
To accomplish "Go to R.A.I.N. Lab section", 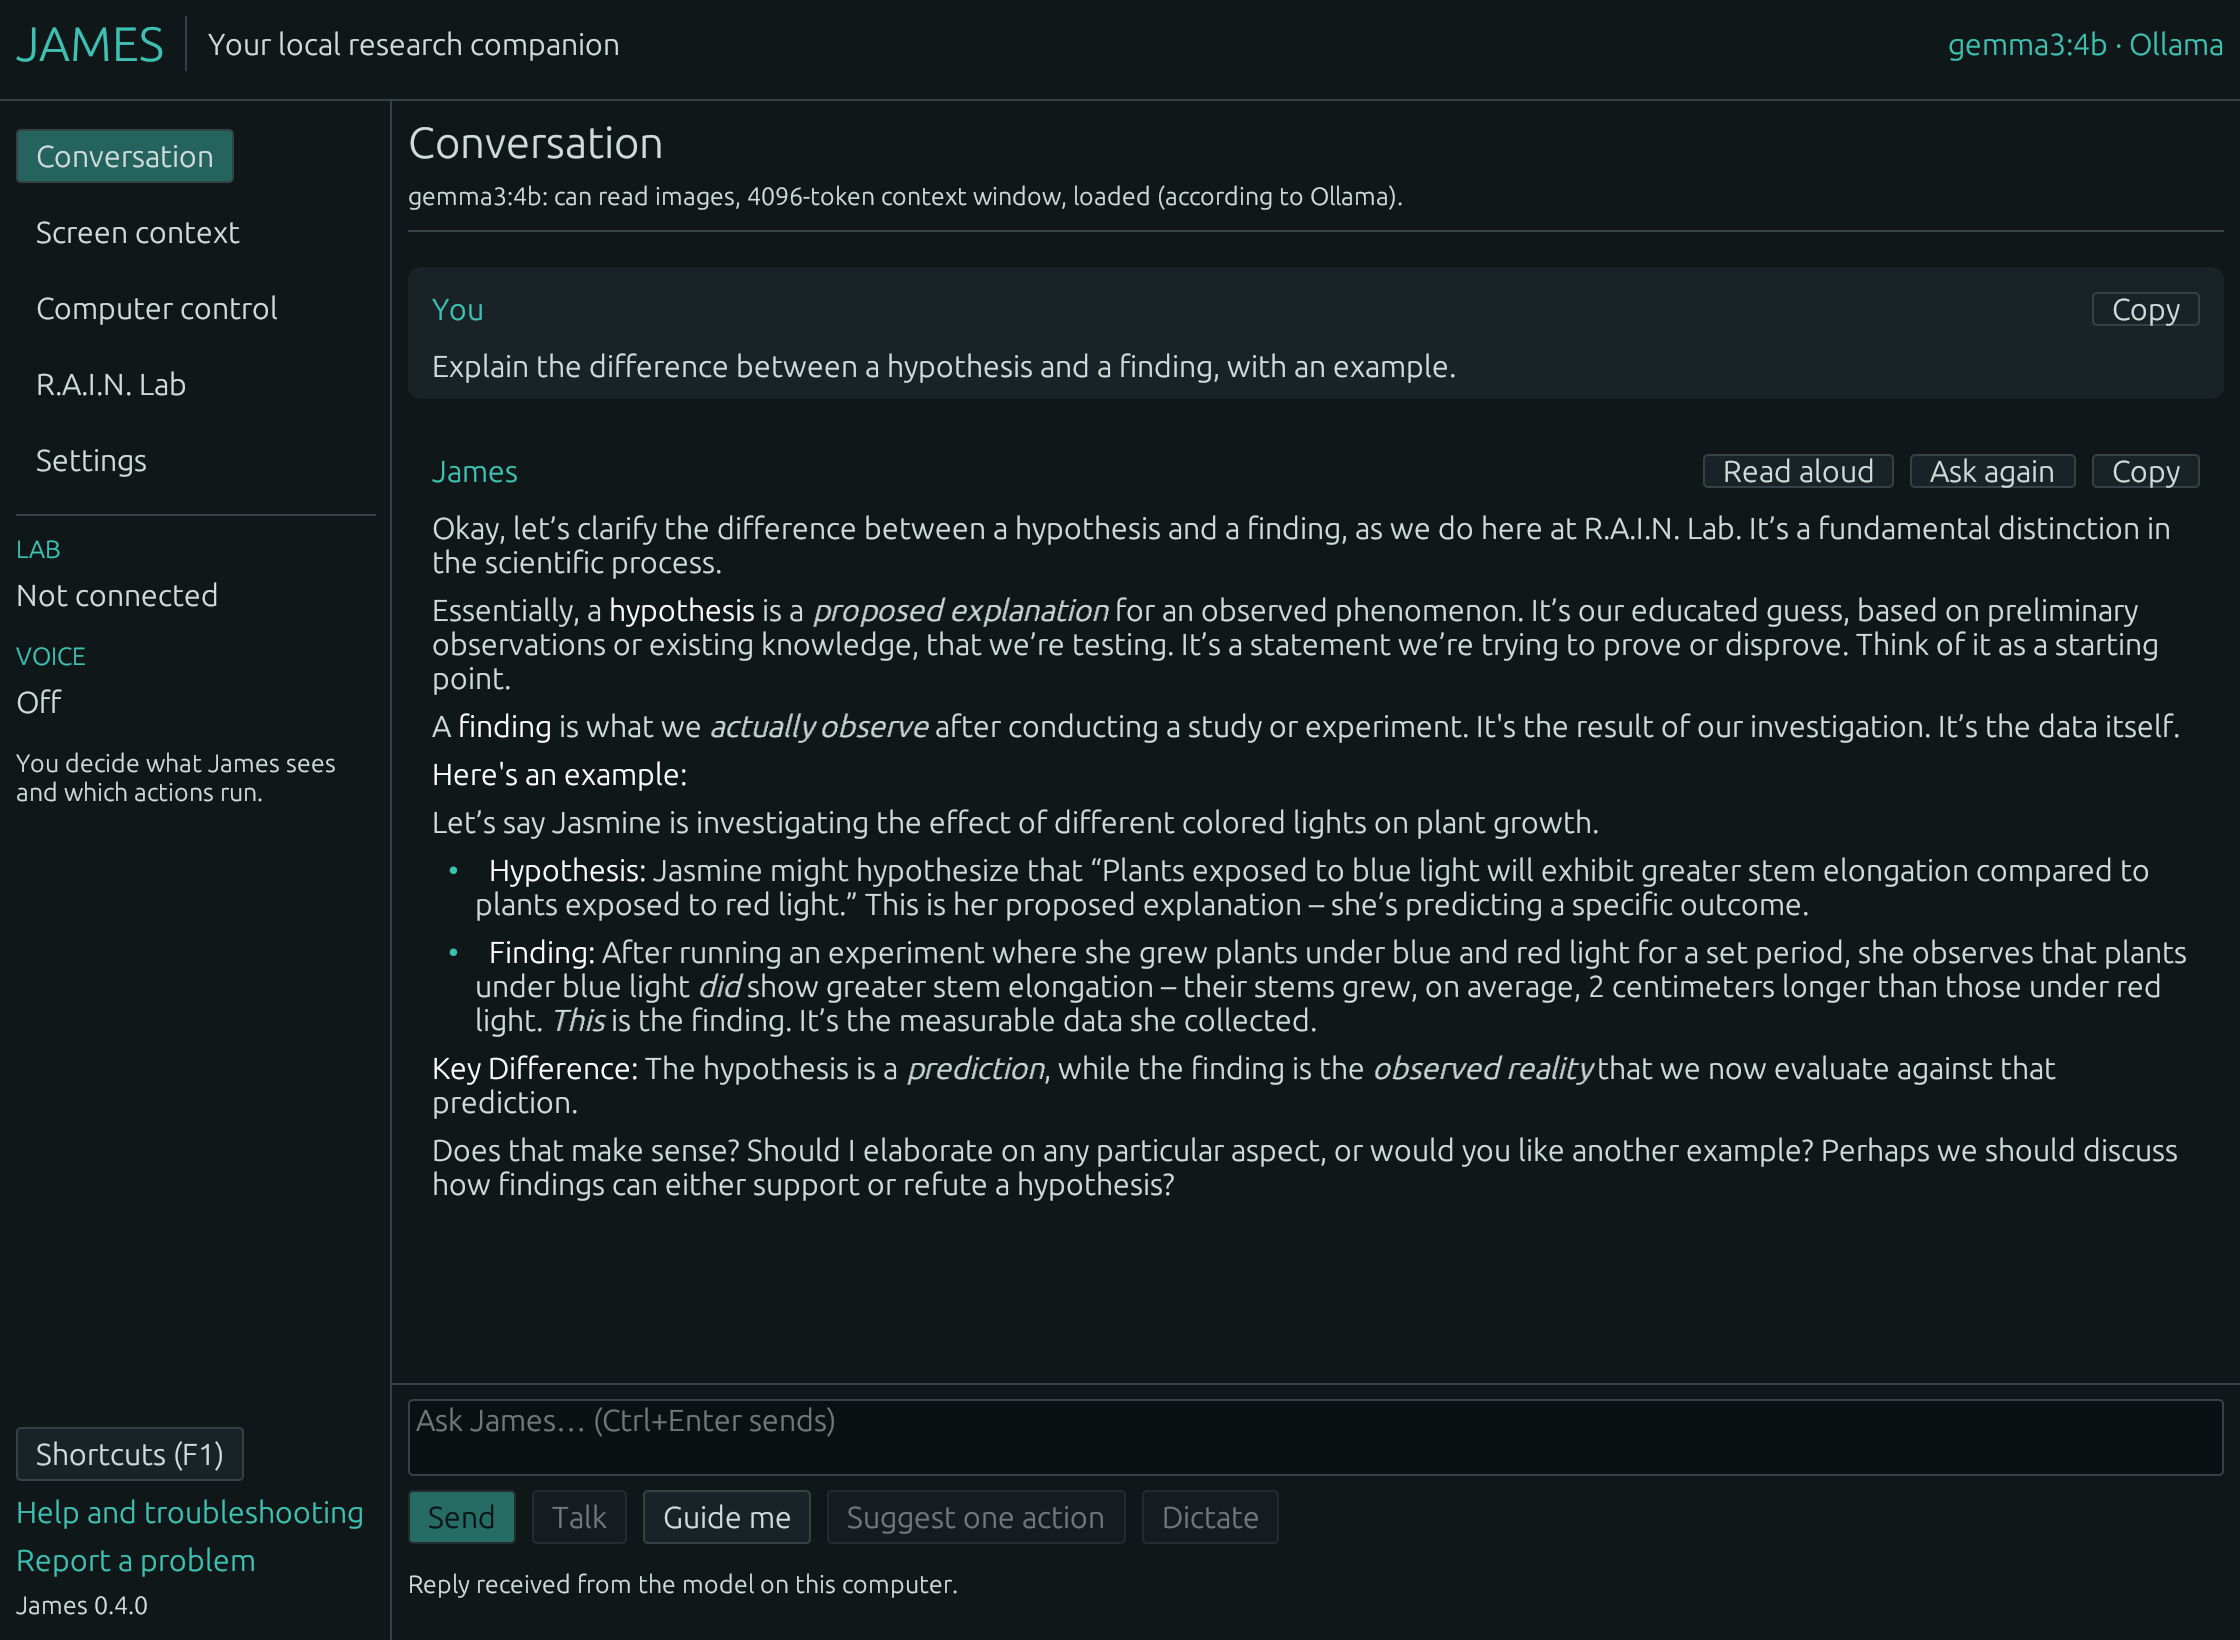I will [111, 384].
